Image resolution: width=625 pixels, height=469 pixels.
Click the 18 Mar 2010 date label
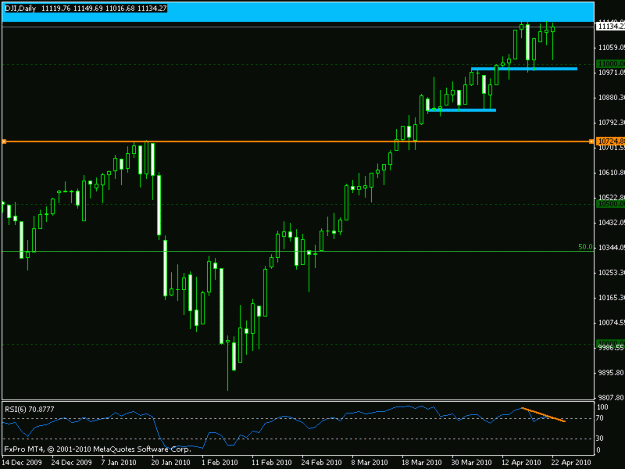[421, 462]
